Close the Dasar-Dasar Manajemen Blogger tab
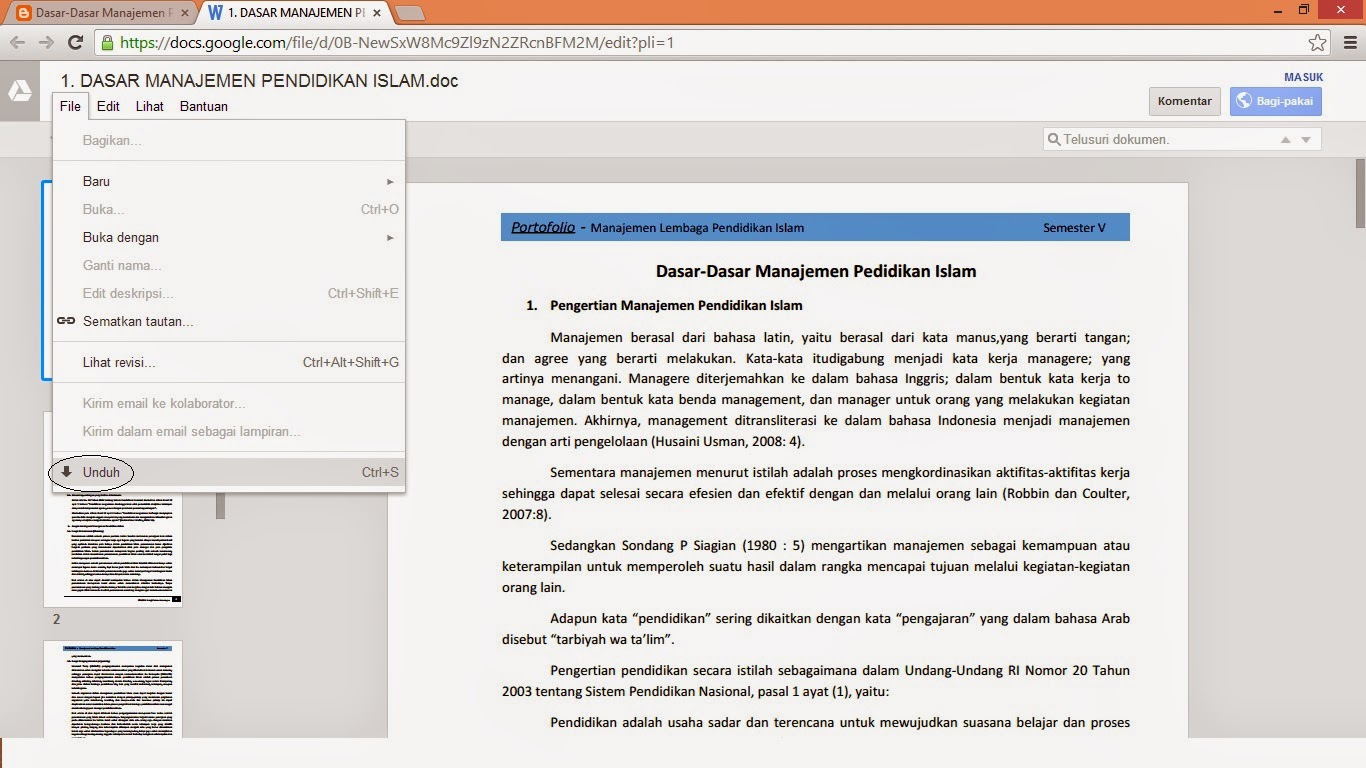 [x=185, y=13]
